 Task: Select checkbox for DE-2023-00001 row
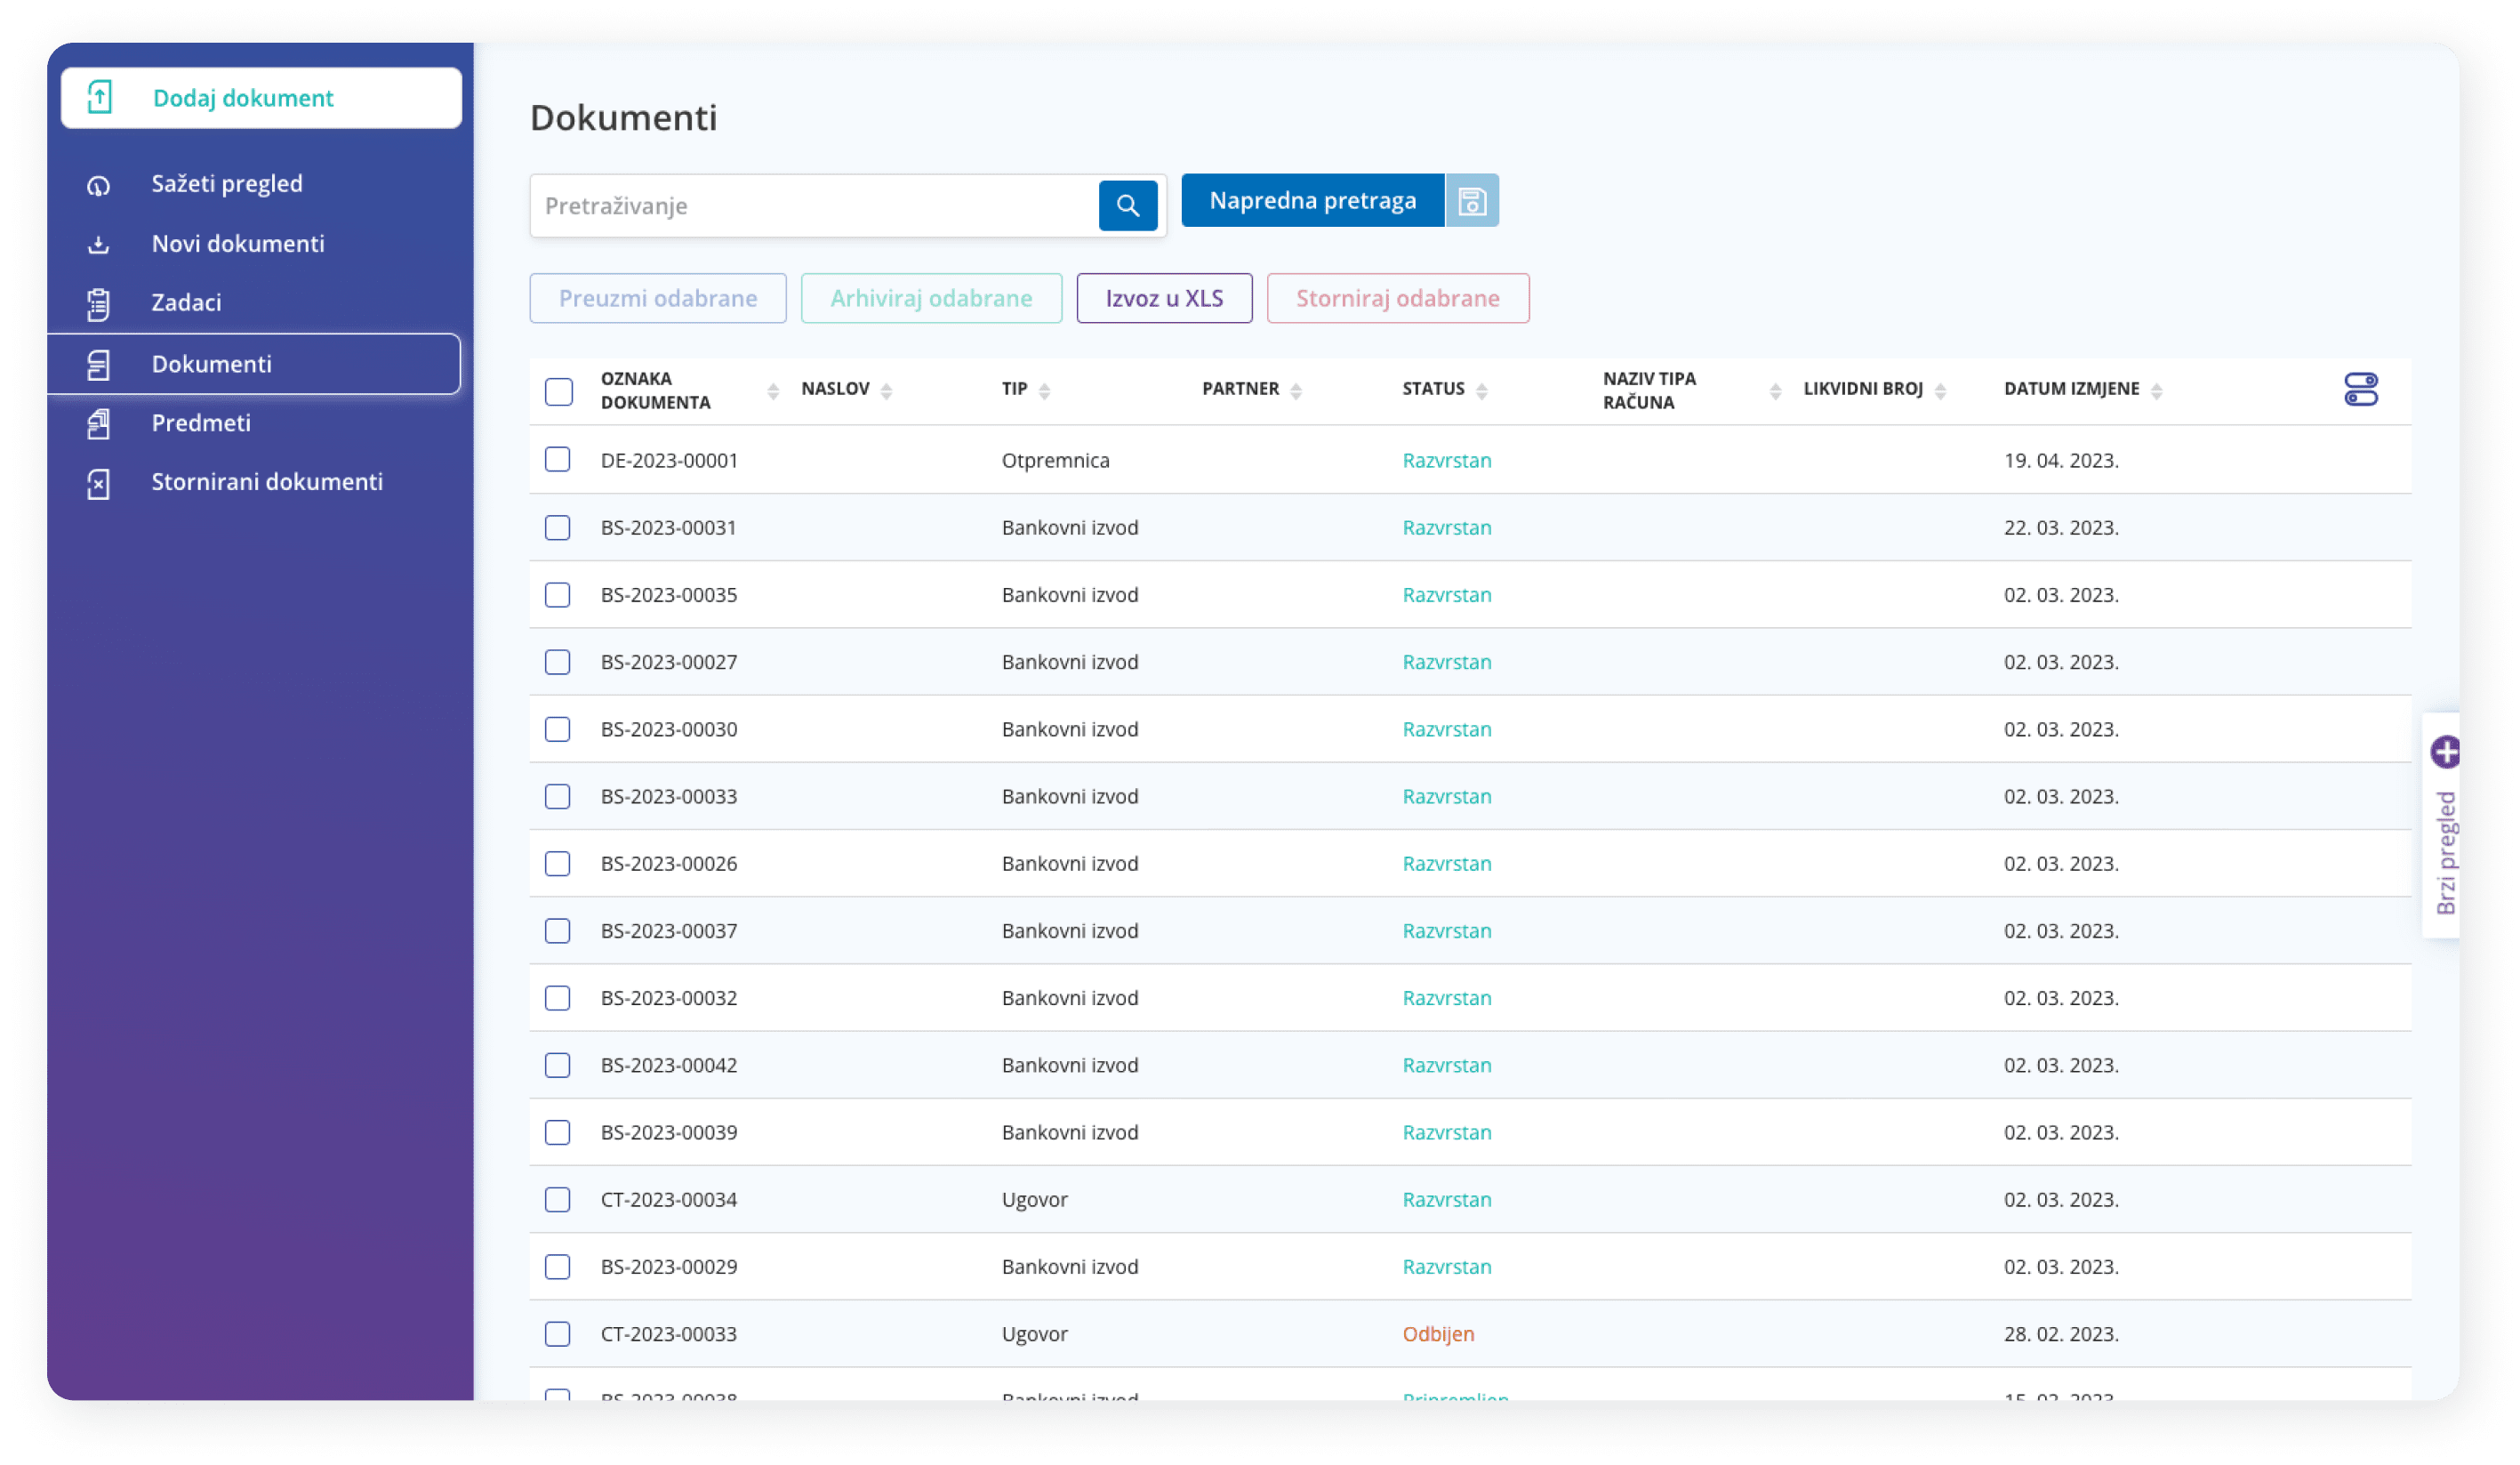point(557,460)
